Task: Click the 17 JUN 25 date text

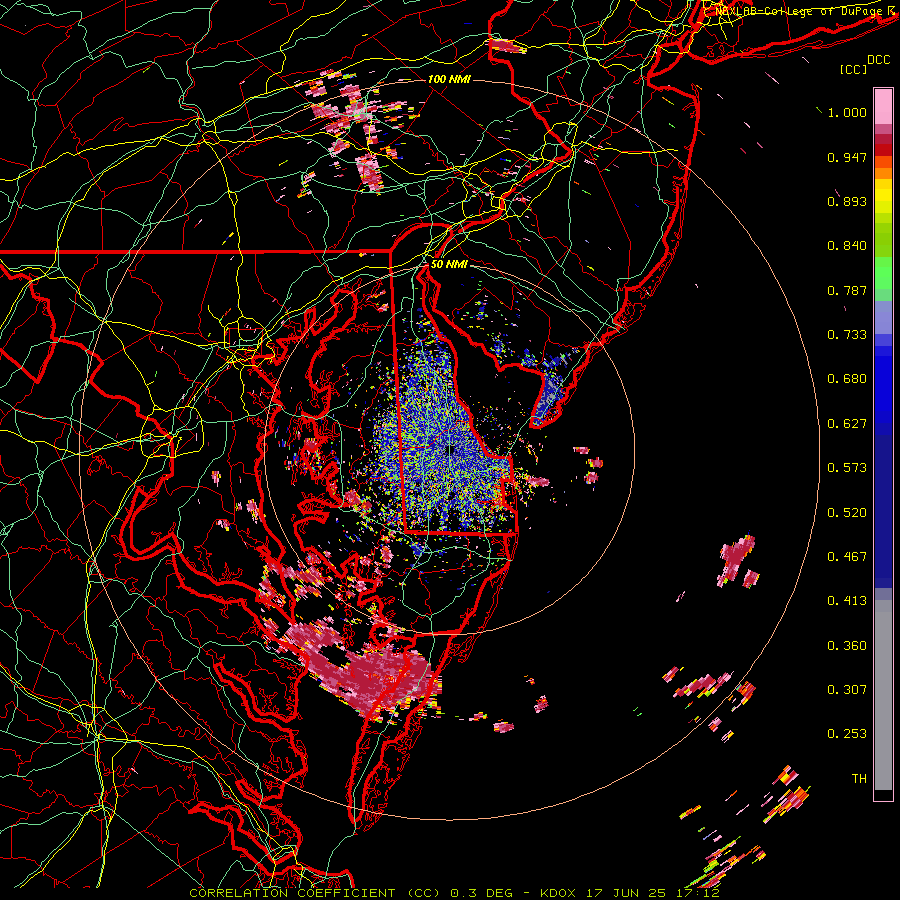Action: click(626, 893)
